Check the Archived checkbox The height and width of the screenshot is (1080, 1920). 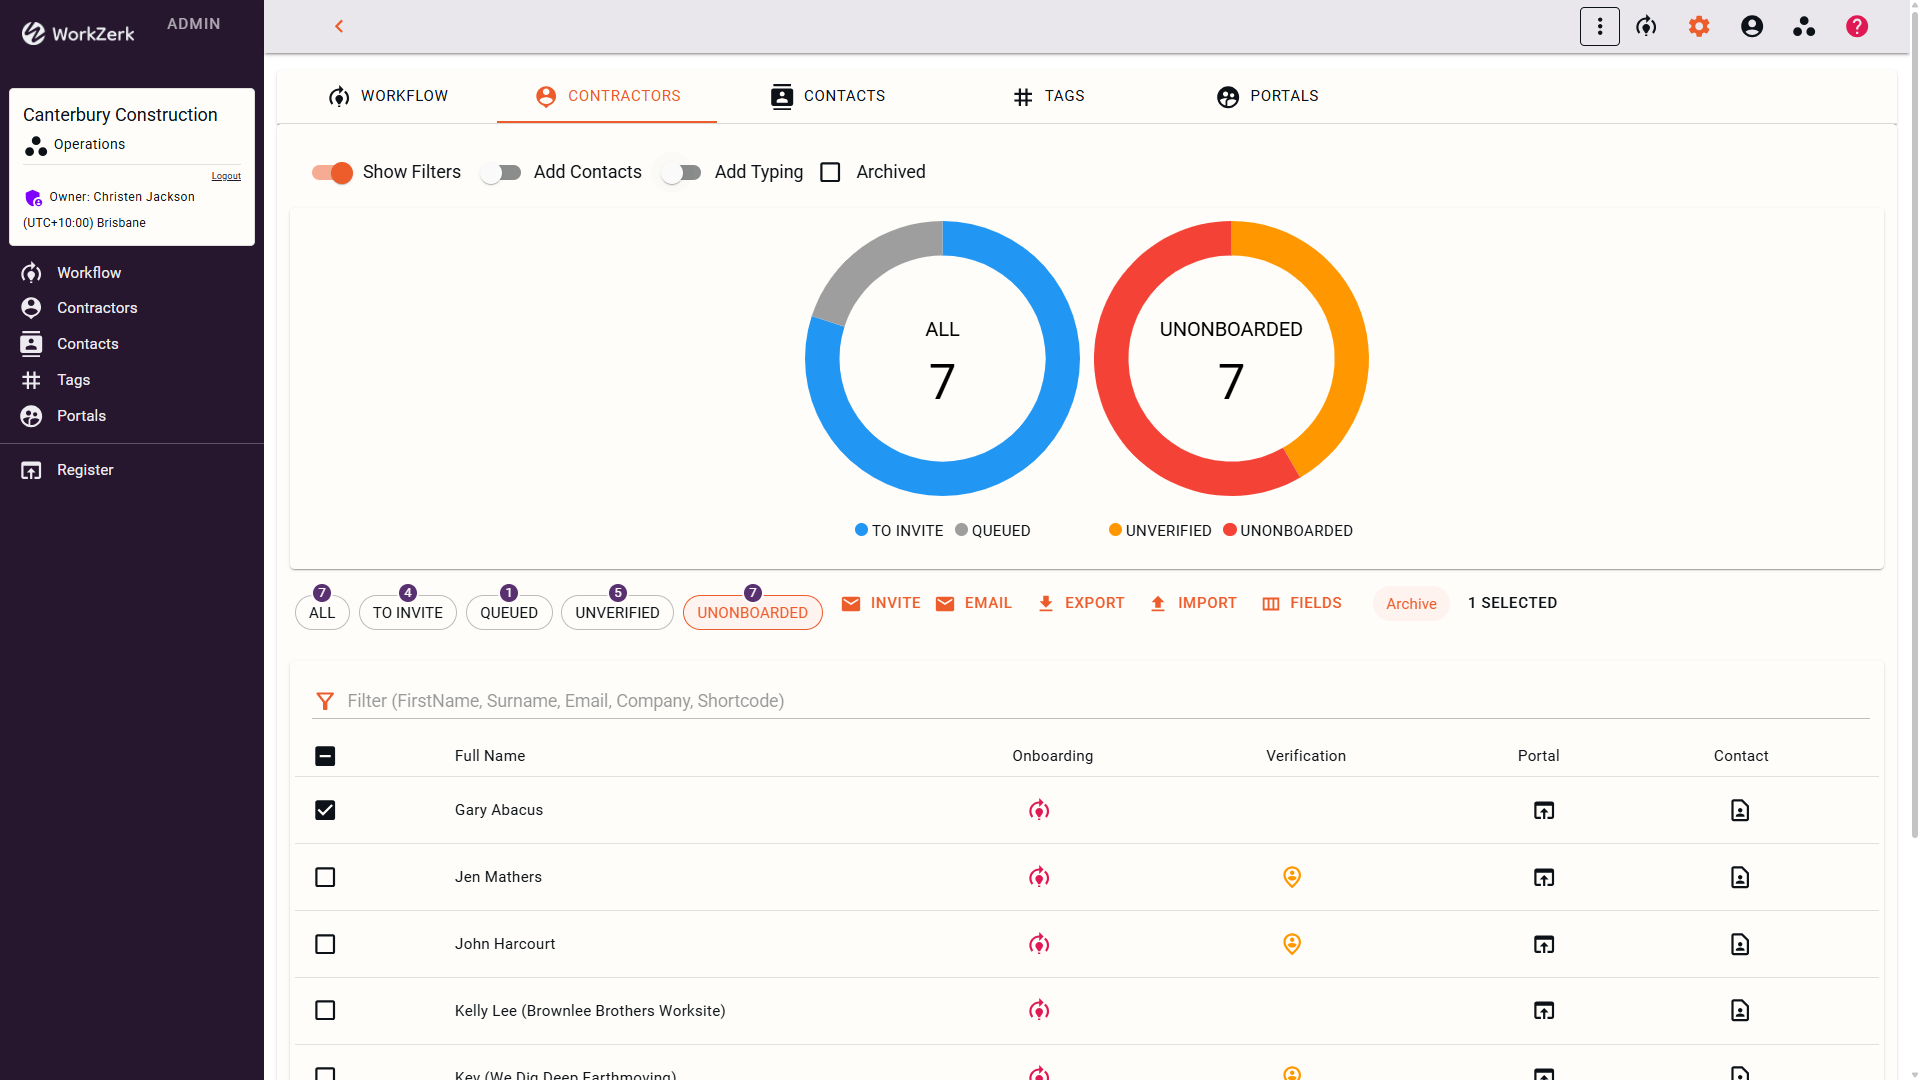(x=830, y=172)
